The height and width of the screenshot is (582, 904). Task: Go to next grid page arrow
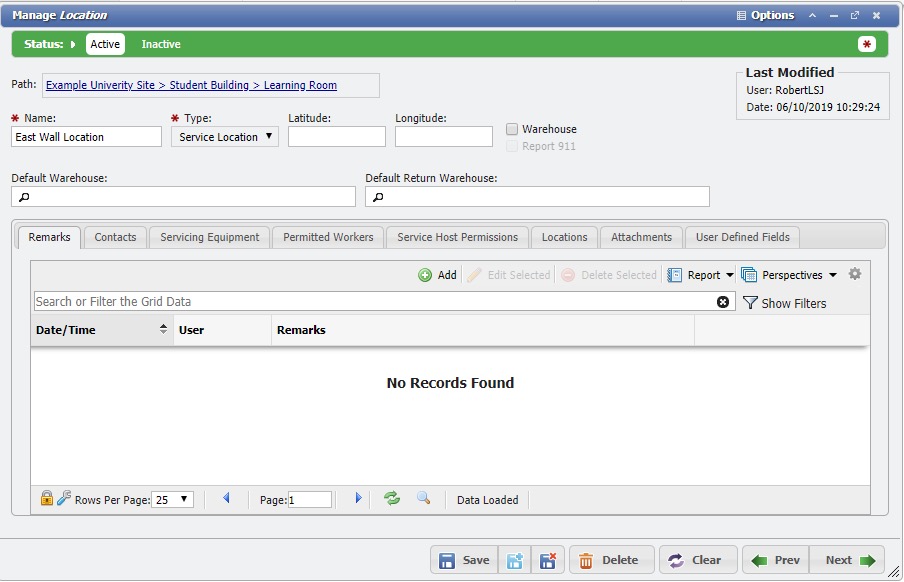pyautogui.click(x=358, y=499)
